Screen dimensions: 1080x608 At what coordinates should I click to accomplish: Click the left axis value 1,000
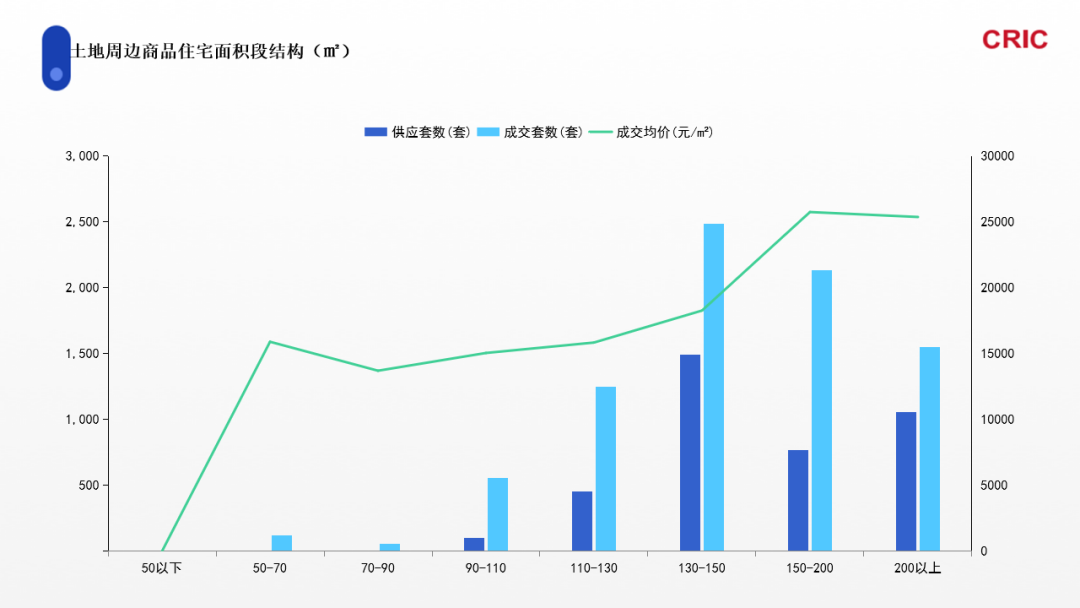coord(82,419)
